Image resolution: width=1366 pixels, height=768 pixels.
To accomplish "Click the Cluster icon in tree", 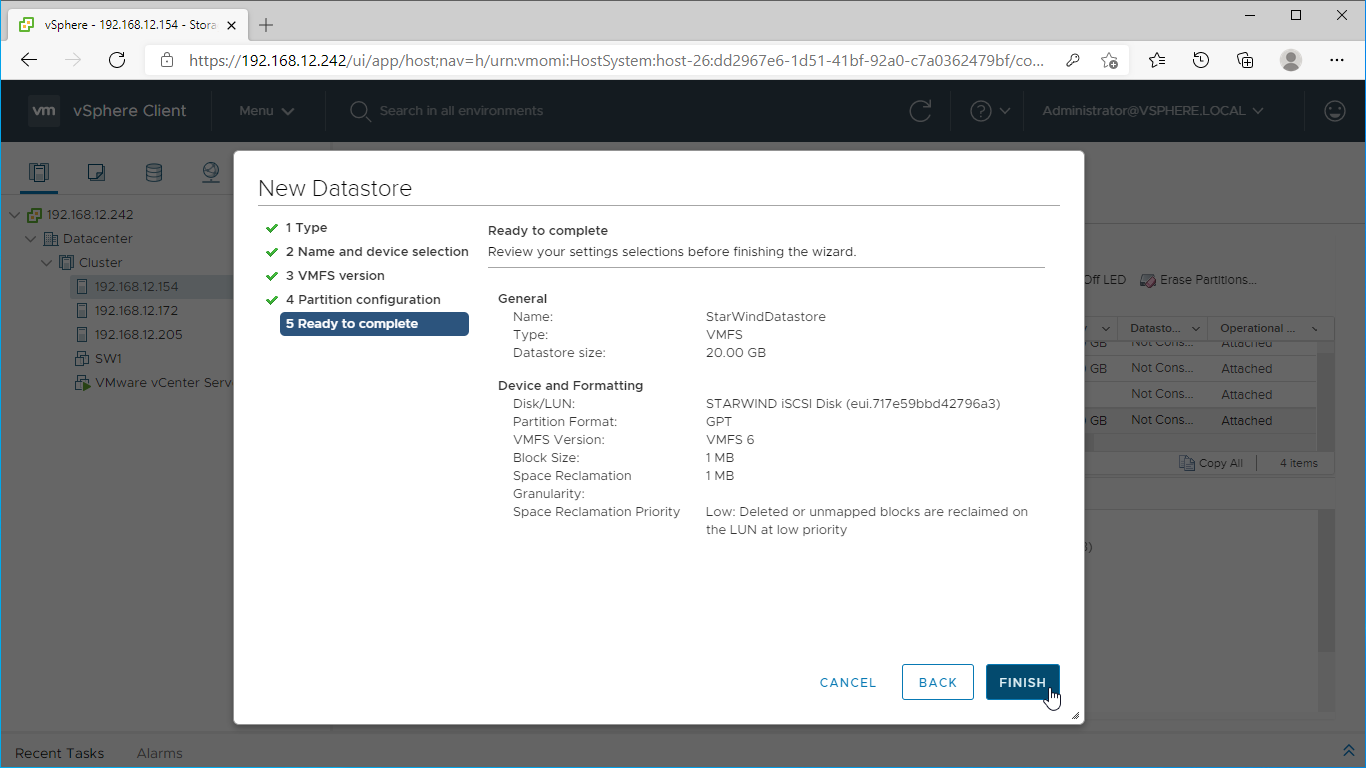I will 67,263.
